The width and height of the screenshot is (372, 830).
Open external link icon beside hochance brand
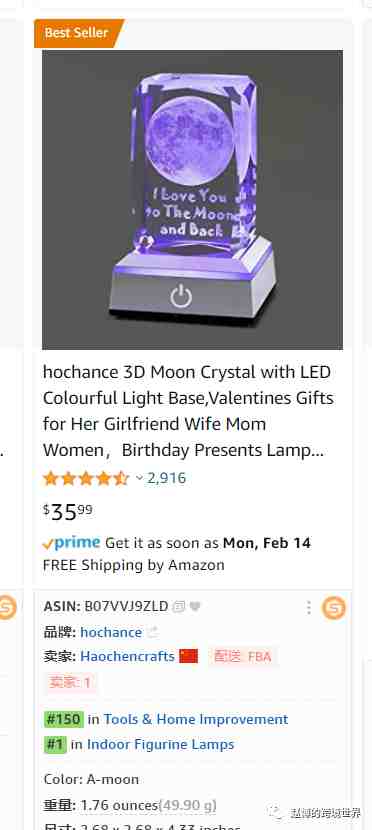coord(153,632)
